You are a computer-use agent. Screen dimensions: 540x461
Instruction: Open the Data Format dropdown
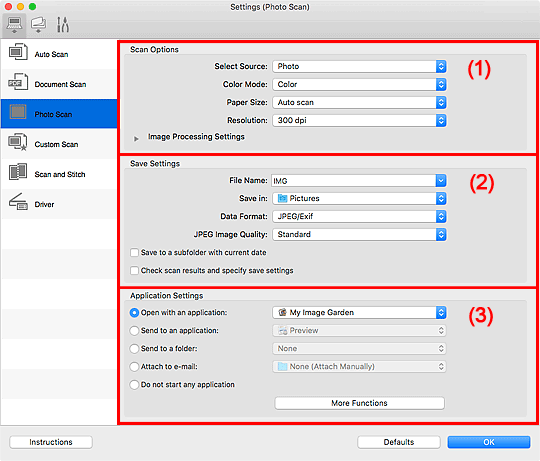[359, 216]
